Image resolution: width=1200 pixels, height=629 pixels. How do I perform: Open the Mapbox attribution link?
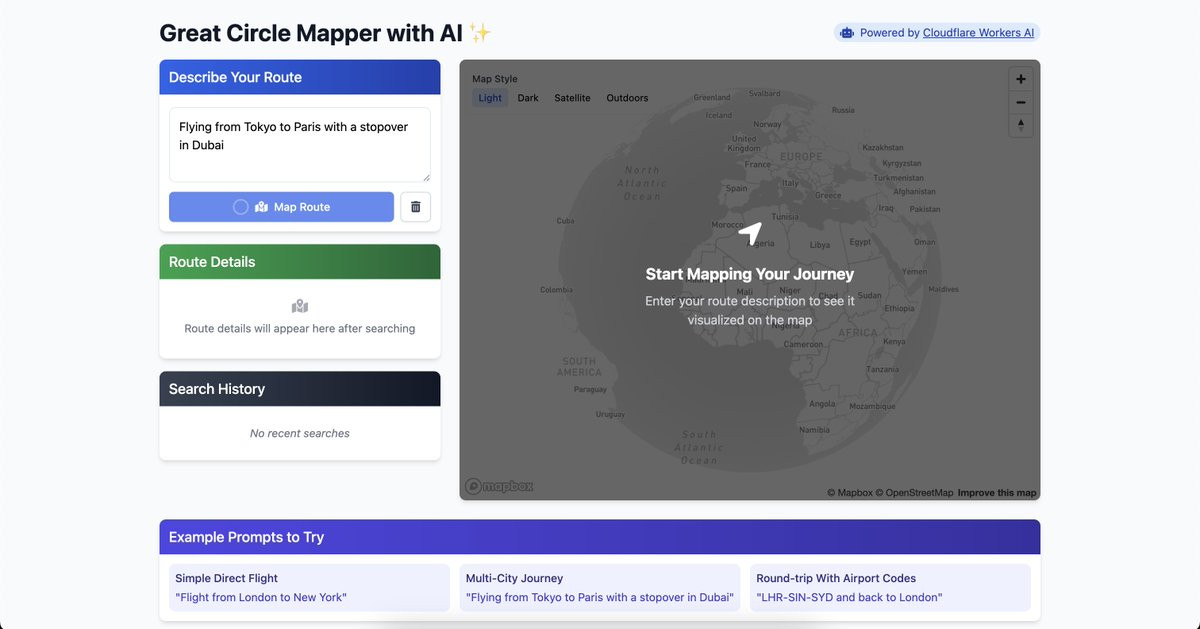coord(850,493)
